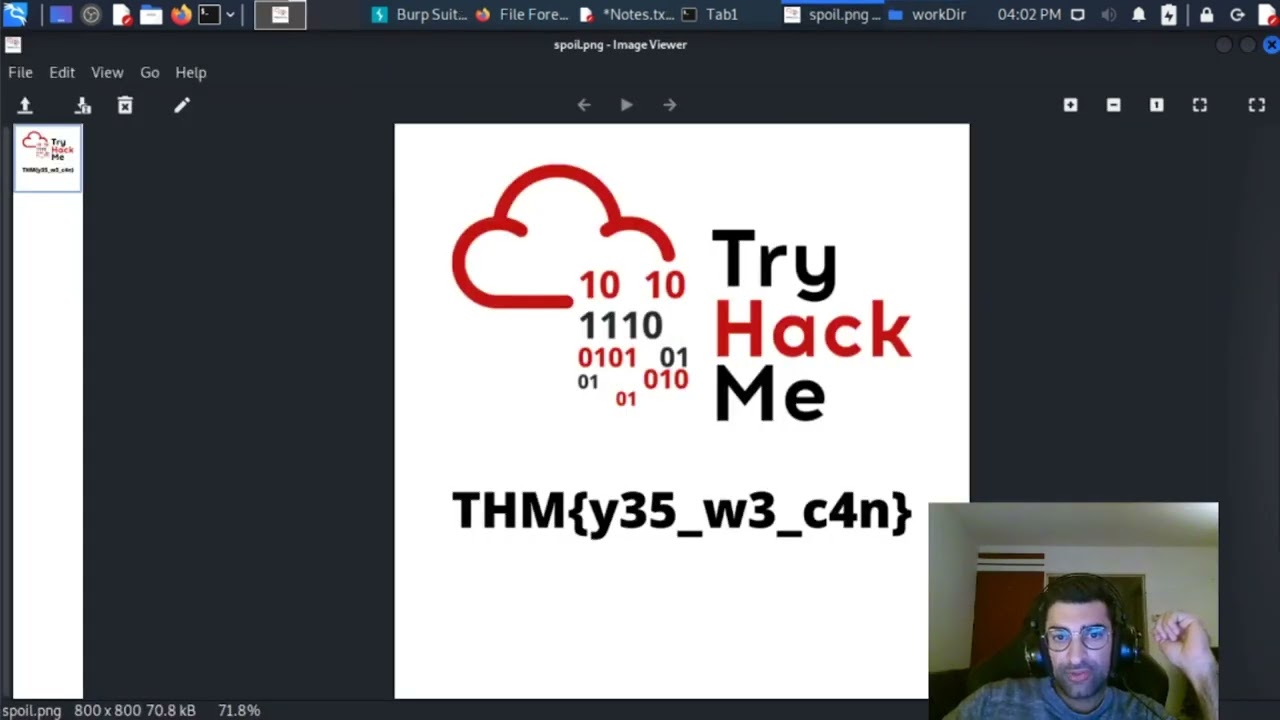
Task: Open the display/screen tray icon
Action: [1077, 15]
